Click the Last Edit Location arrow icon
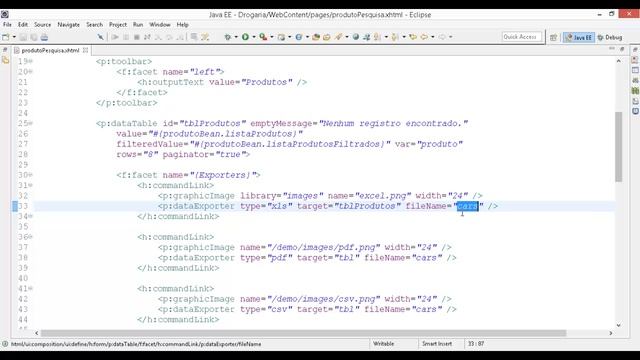 tap(413, 37)
